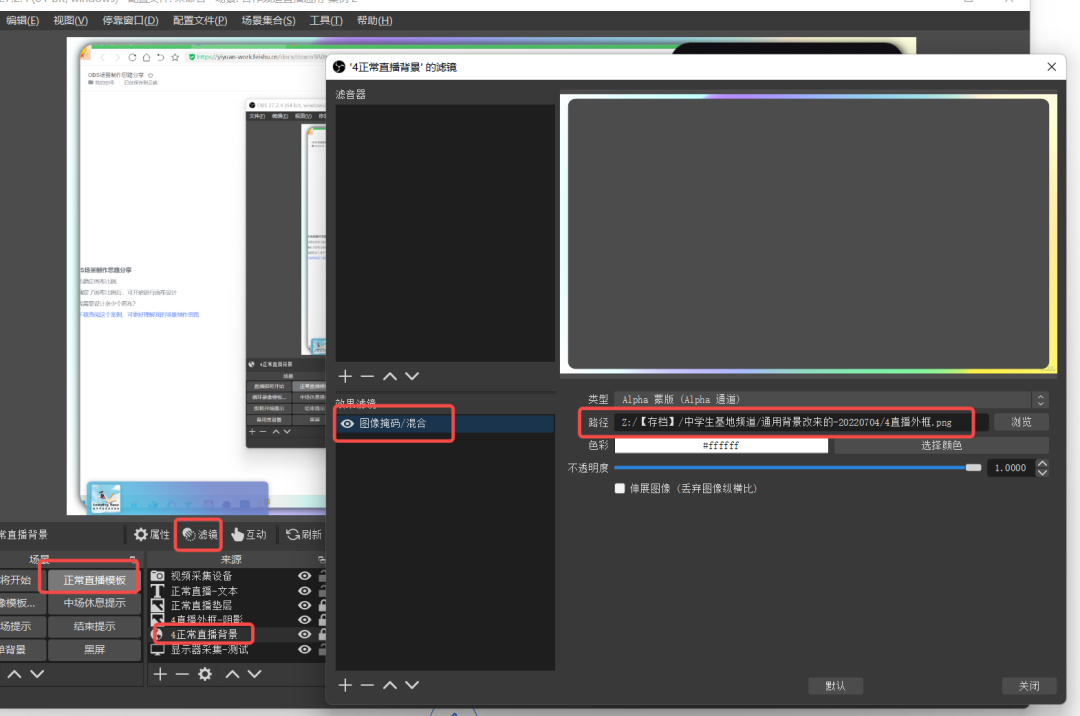Click the 属性 gear icon in source toolbar

(141, 534)
